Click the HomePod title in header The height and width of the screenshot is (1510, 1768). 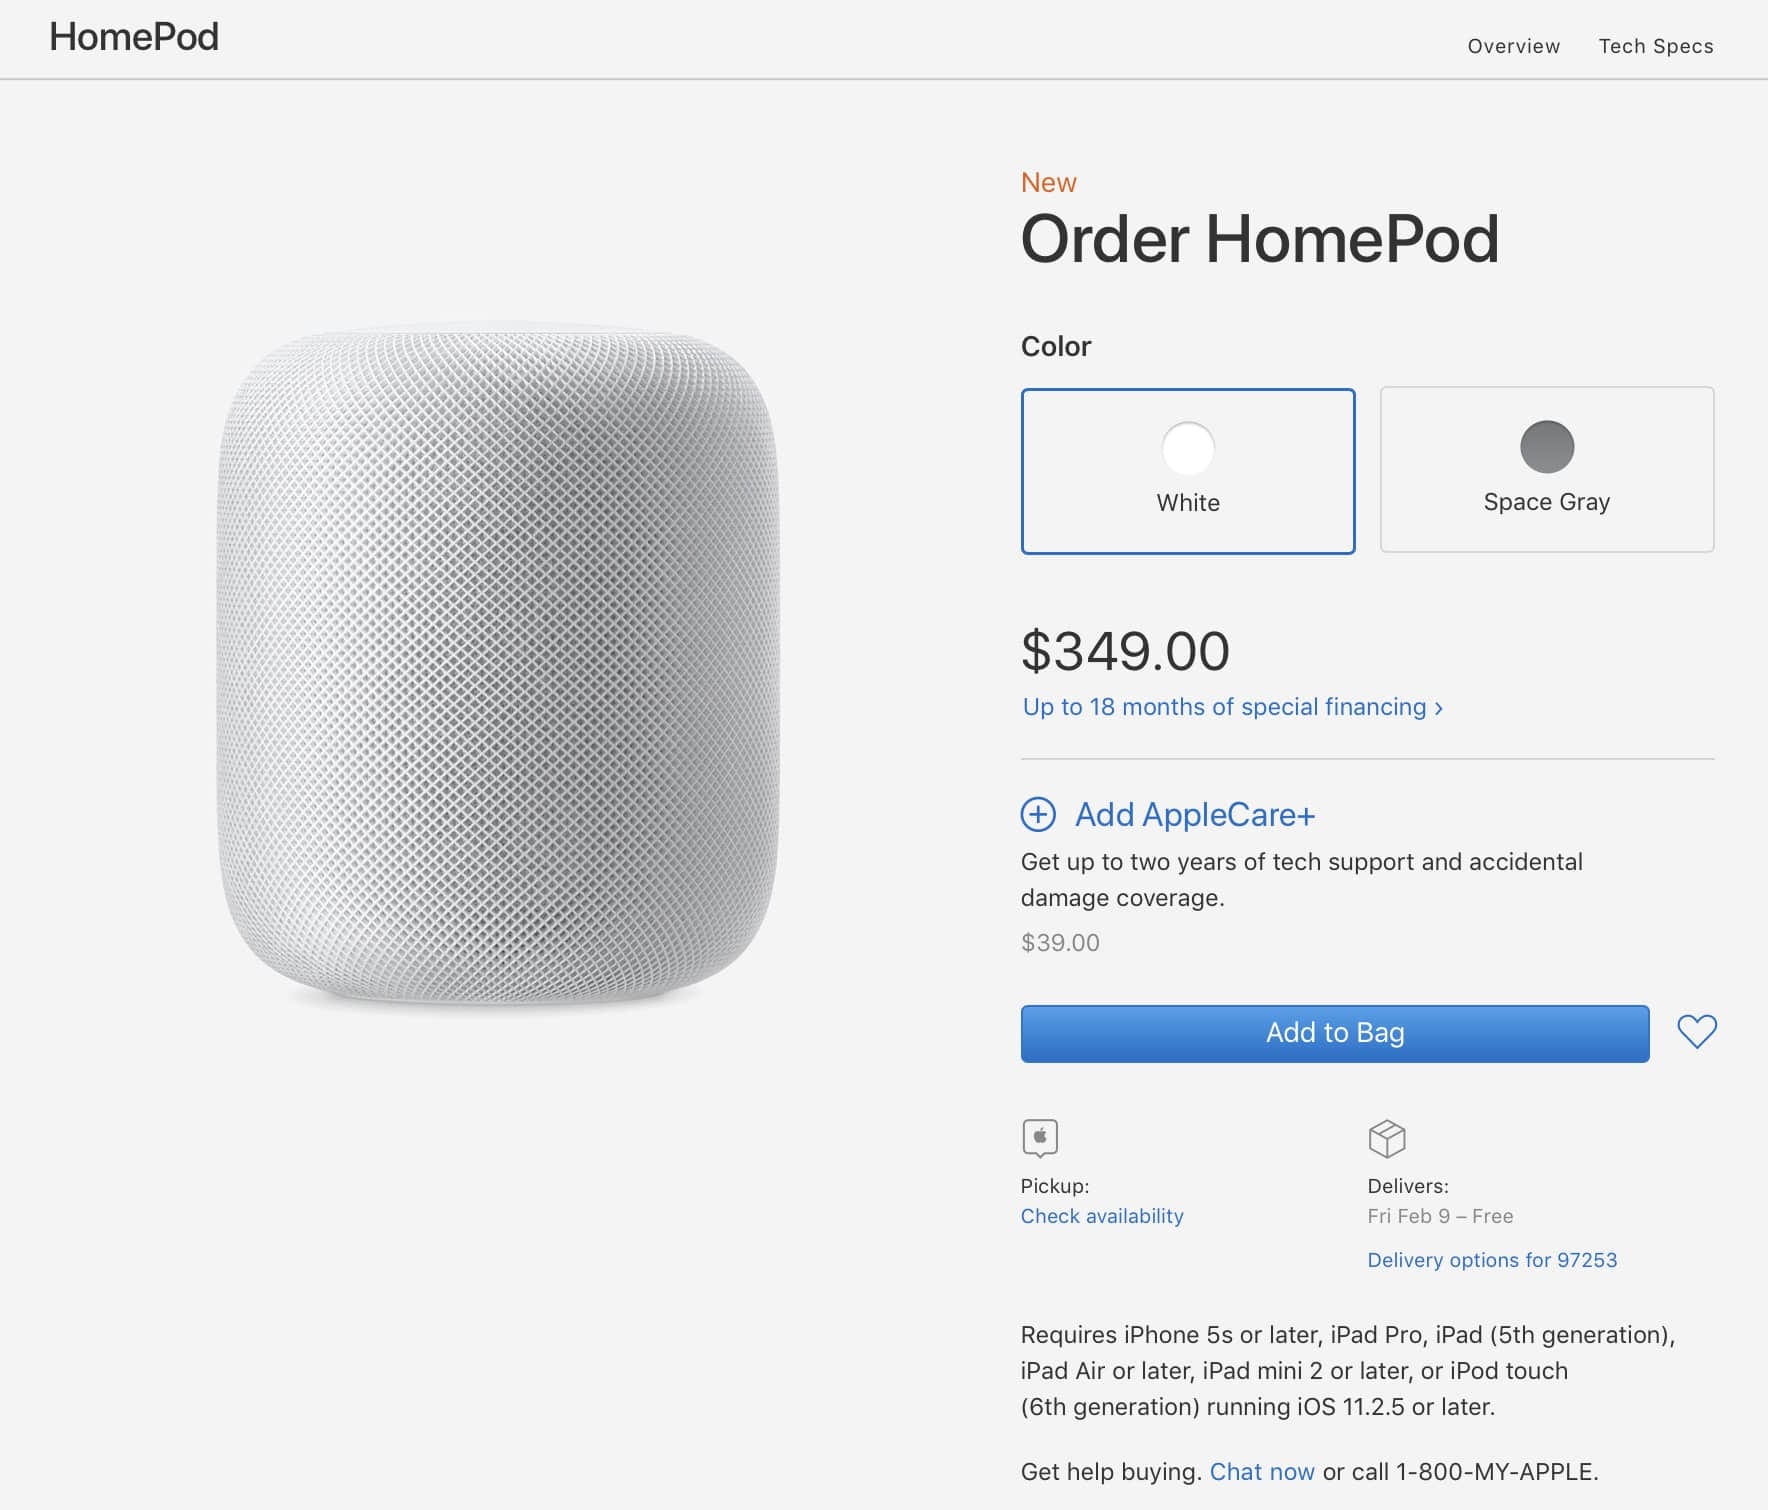tap(134, 37)
